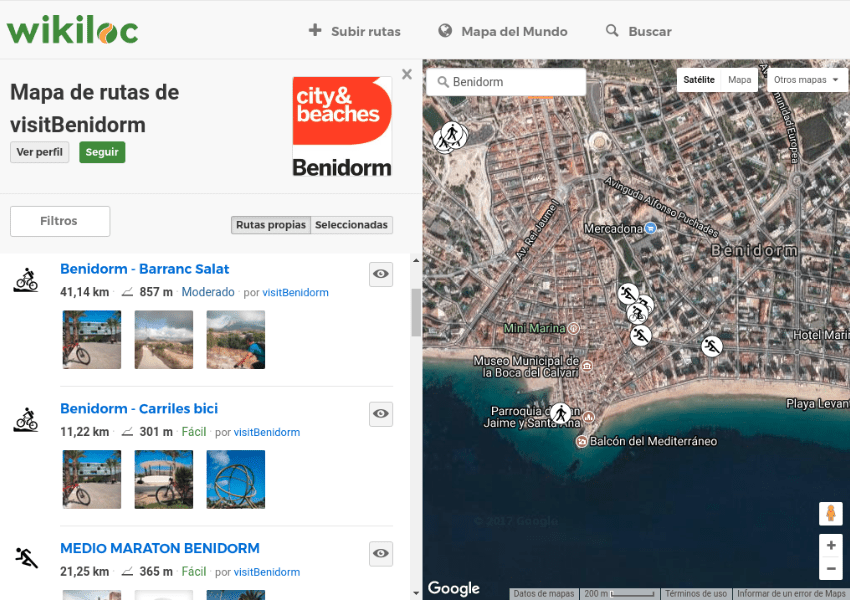This screenshot has height=600, width=850.
Task: Click the mountain bike icon for Barranc Salat
Action: (26, 280)
